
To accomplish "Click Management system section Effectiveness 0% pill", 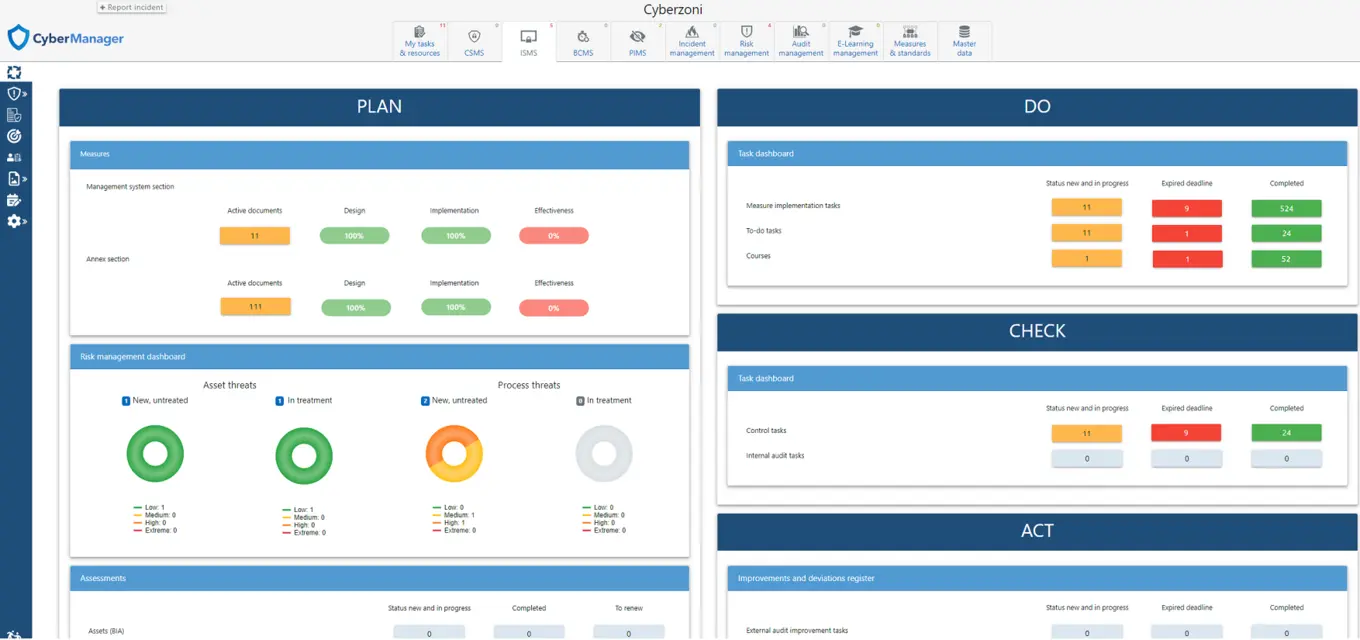I will [554, 236].
